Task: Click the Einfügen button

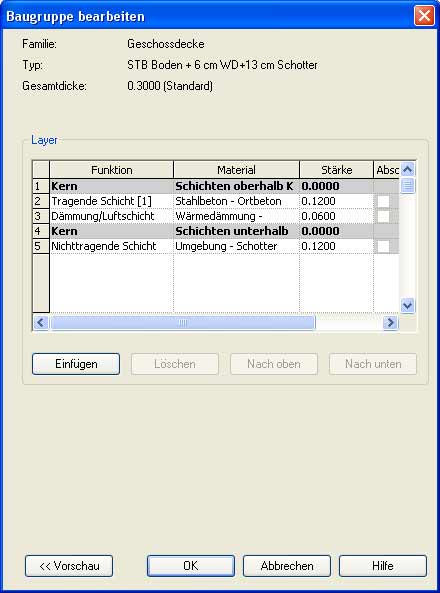Action: pyautogui.click(x=76, y=364)
